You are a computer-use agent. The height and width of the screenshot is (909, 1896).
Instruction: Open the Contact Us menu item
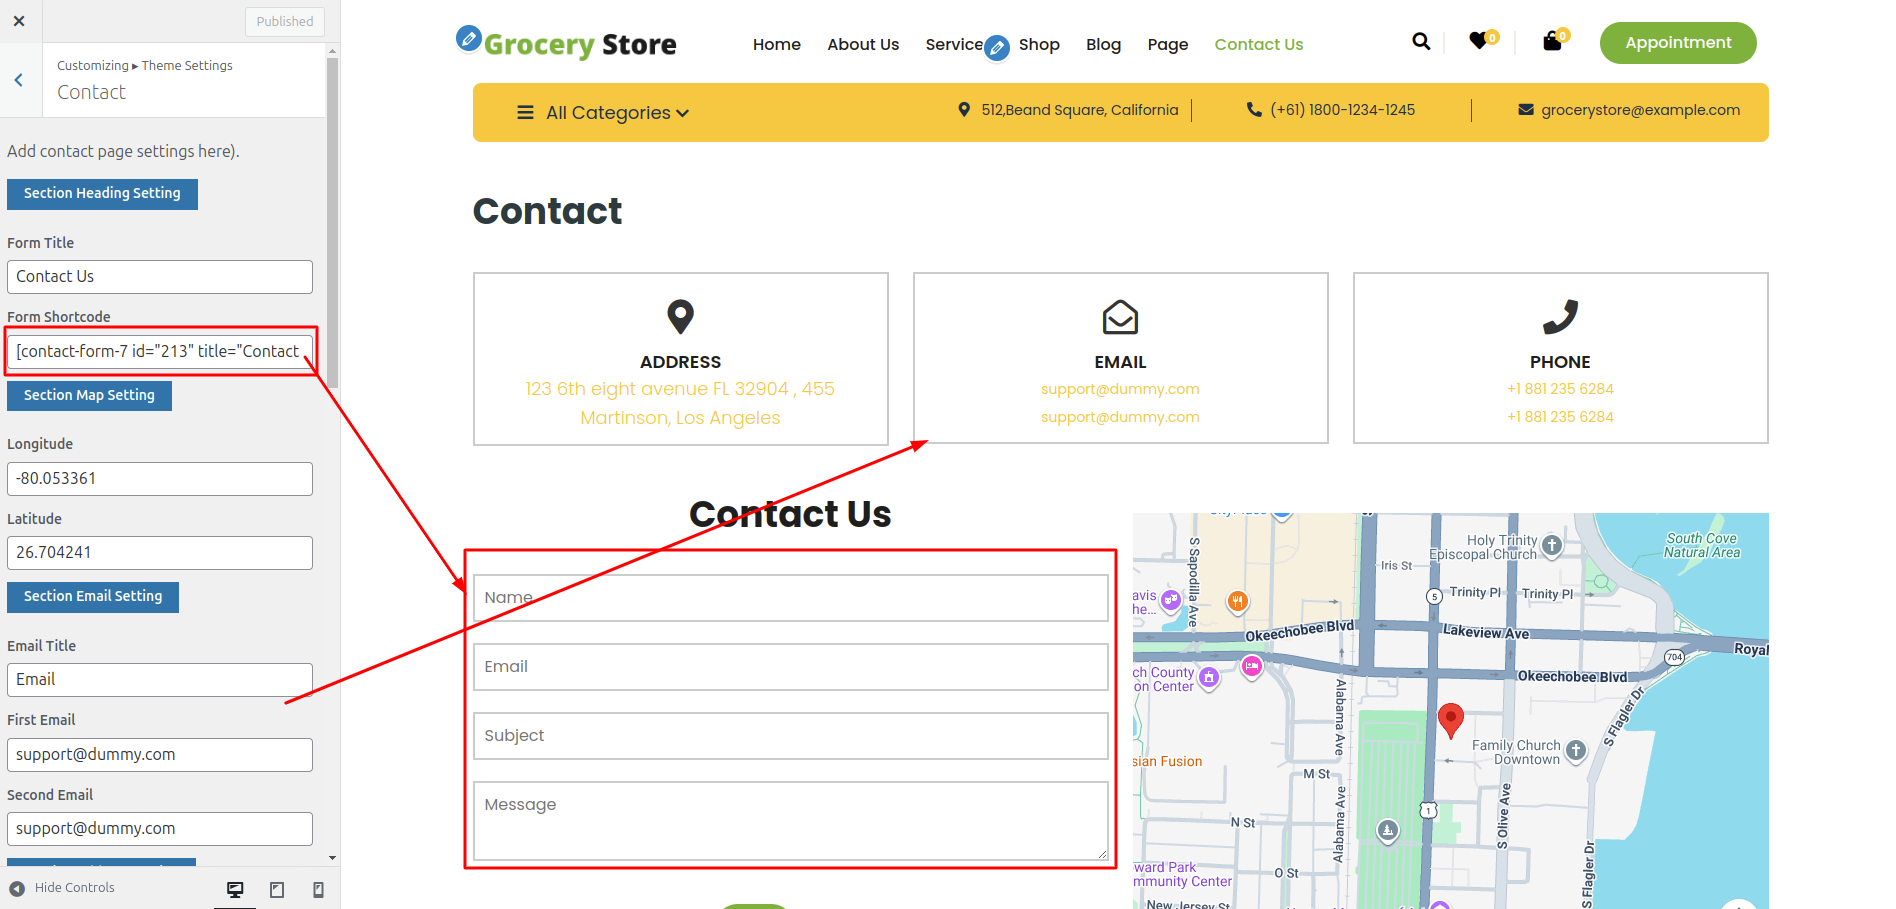(1259, 44)
